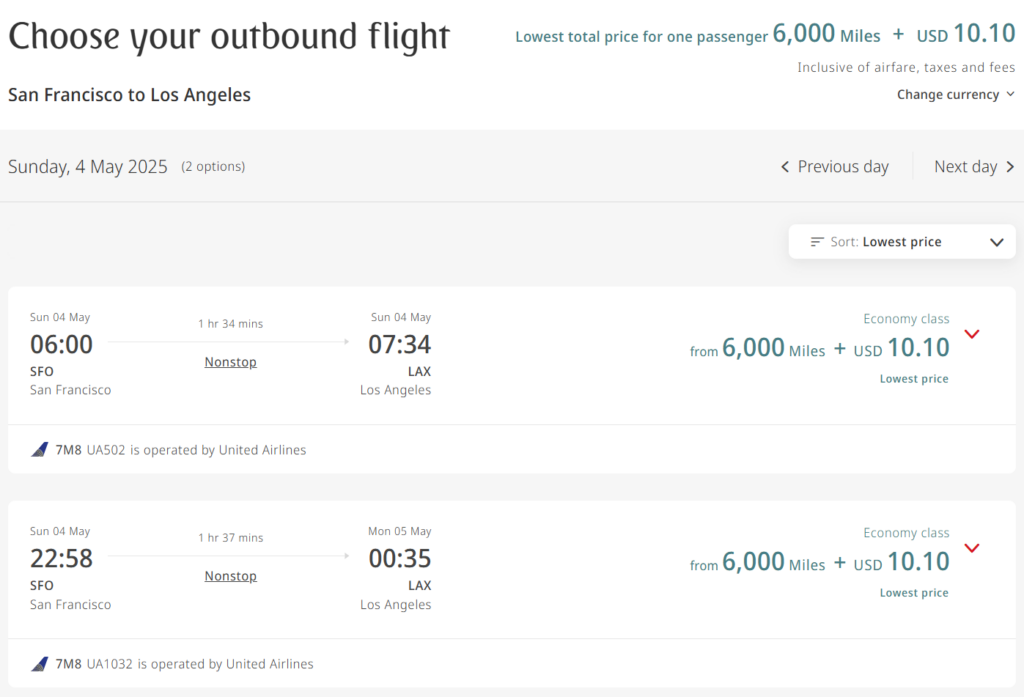Advance to the Next day

click(x=966, y=167)
